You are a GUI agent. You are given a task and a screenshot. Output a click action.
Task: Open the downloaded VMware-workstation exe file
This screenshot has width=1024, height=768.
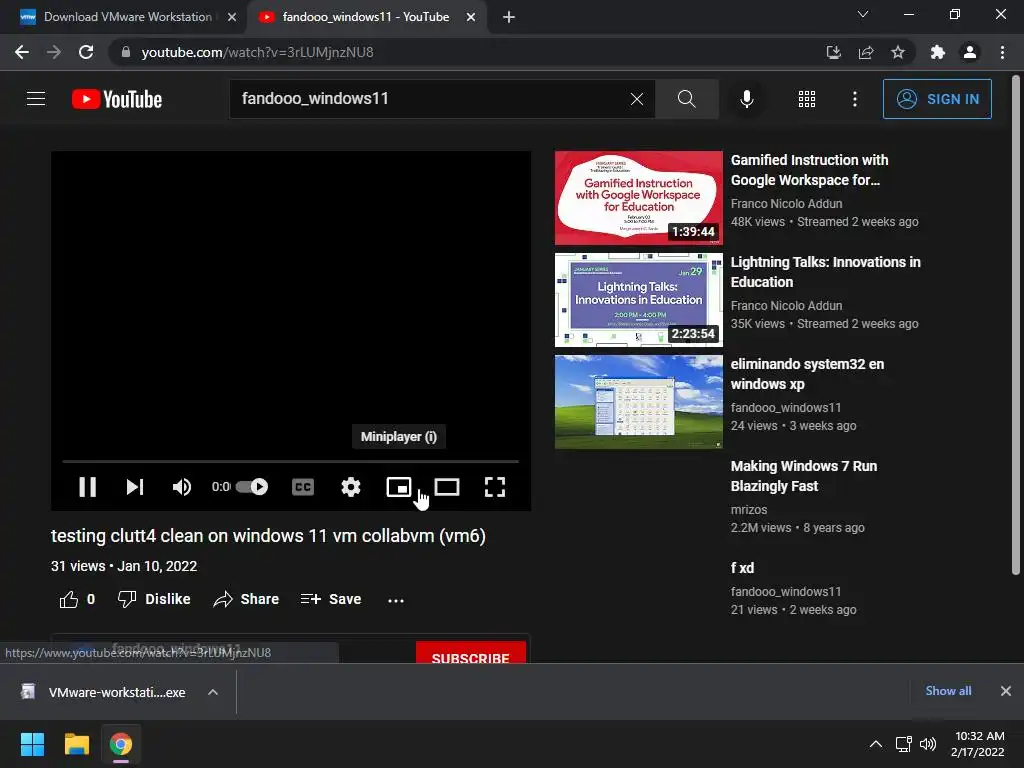tap(104, 692)
